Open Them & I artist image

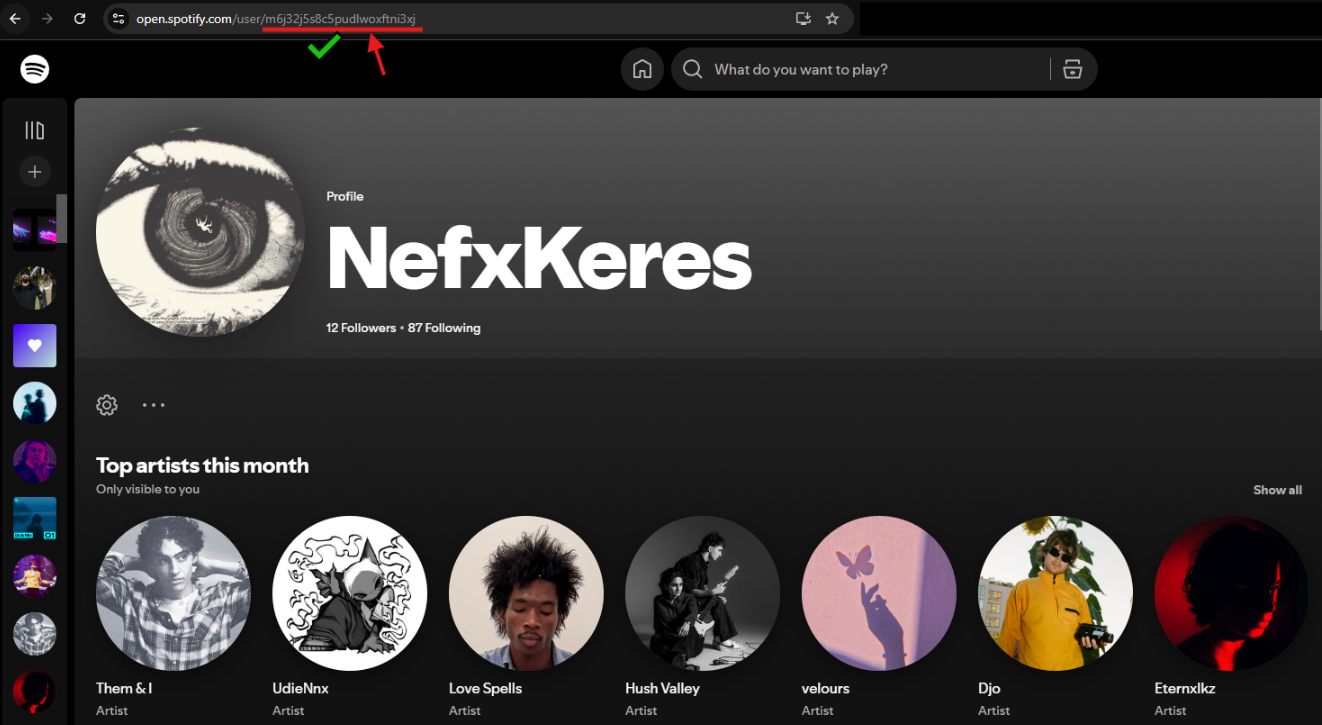point(173,593)
